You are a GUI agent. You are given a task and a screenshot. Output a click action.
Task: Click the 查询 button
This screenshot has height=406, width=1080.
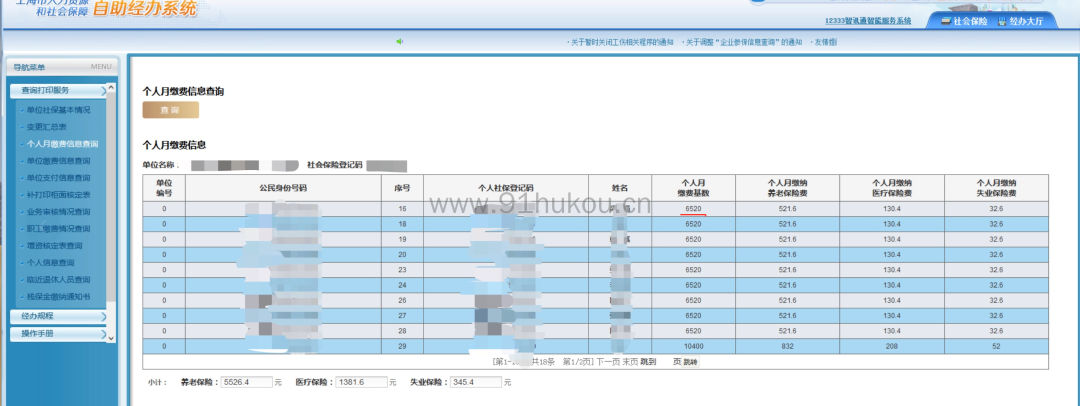[x=170, y=110]
